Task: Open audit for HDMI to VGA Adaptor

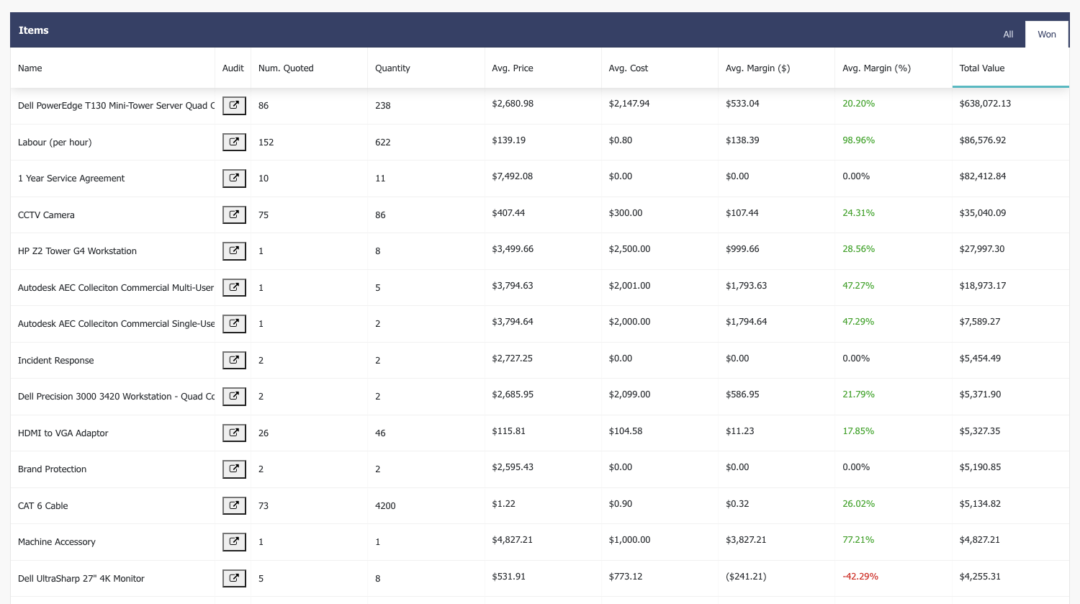Action: coord(234,433)
